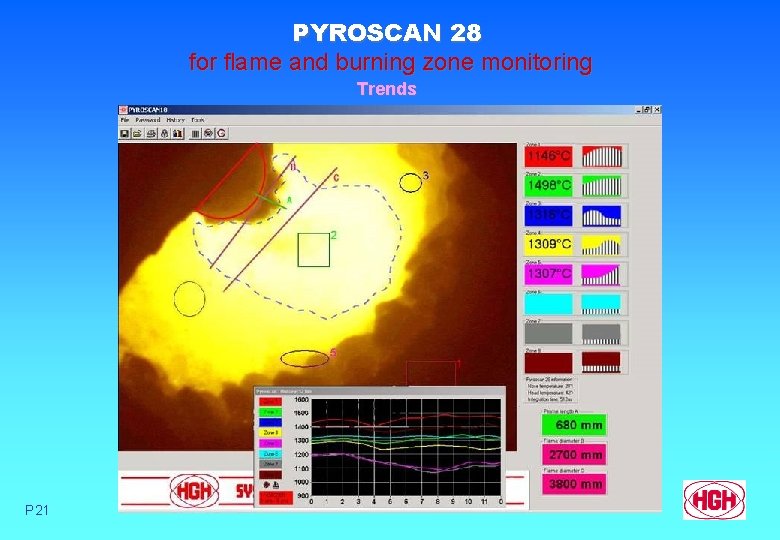Image resolution: width=780 pixels, height=540 pixels.
Task: Click the flame diameter B value 2700 mm
Action: [575, 454]
